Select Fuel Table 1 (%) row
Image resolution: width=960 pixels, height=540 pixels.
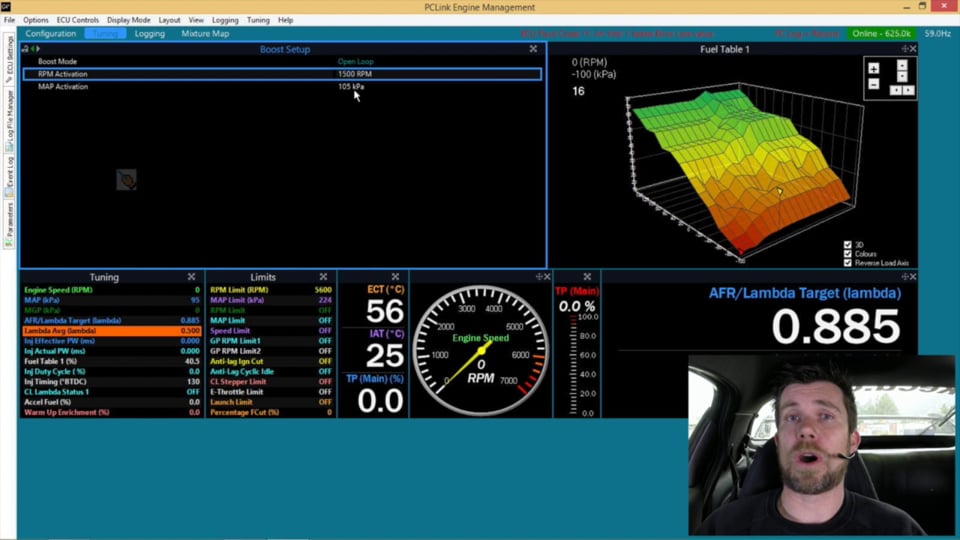pos(112,361)
